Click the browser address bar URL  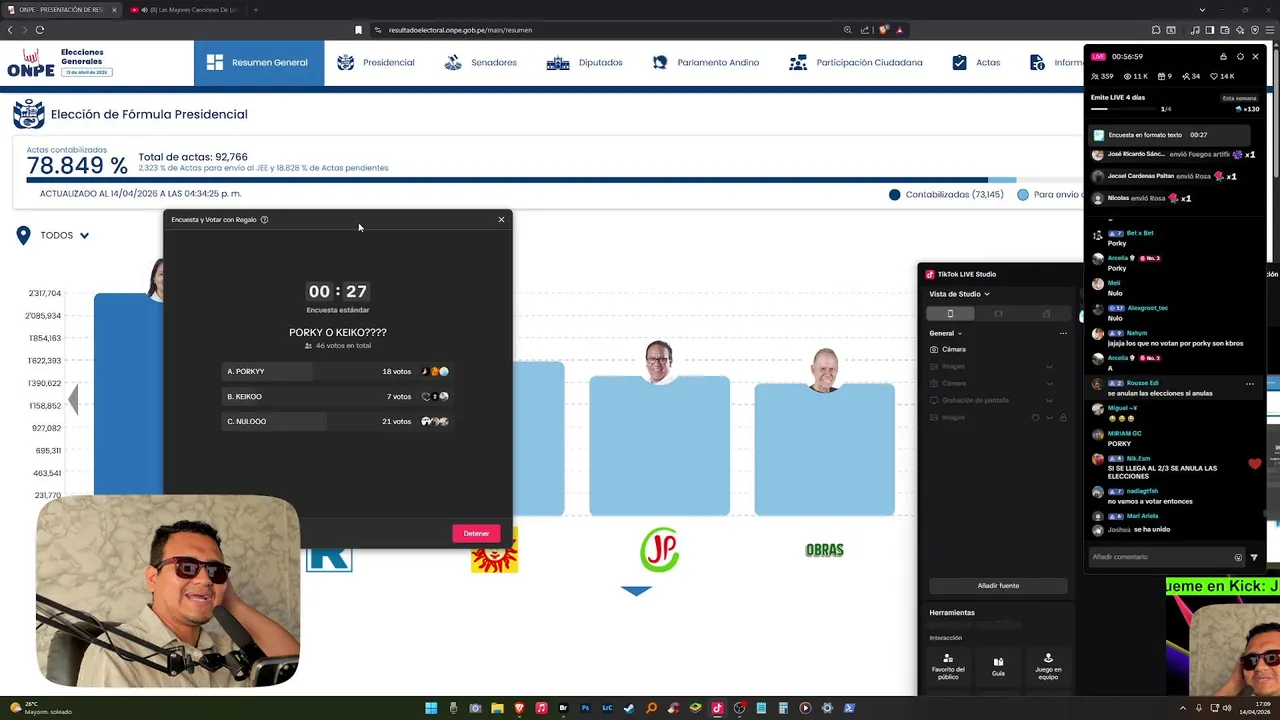coord(460,30)
